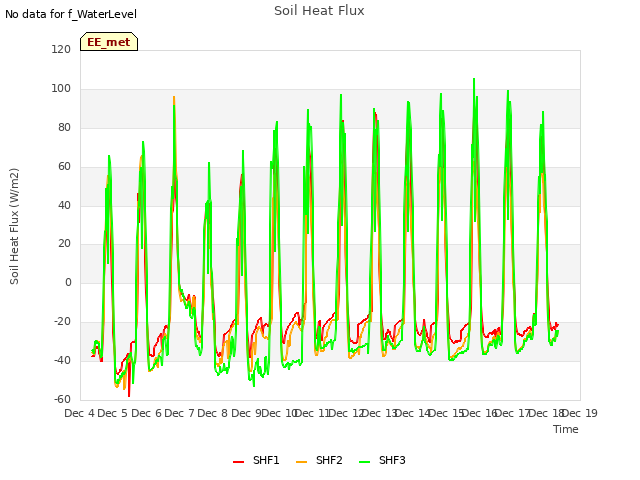Click the -60 y-axis tick label
Screen dimensions: 640x480
coord(62,399)
